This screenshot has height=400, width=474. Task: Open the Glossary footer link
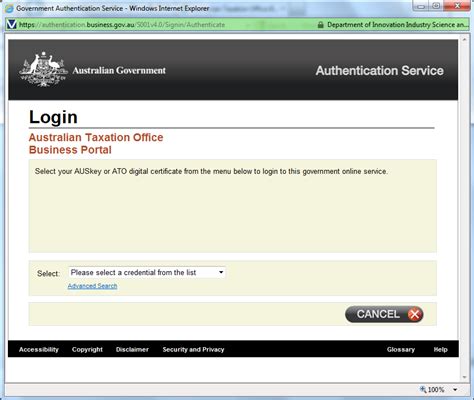pyautogui.click(x=401, y=349)
